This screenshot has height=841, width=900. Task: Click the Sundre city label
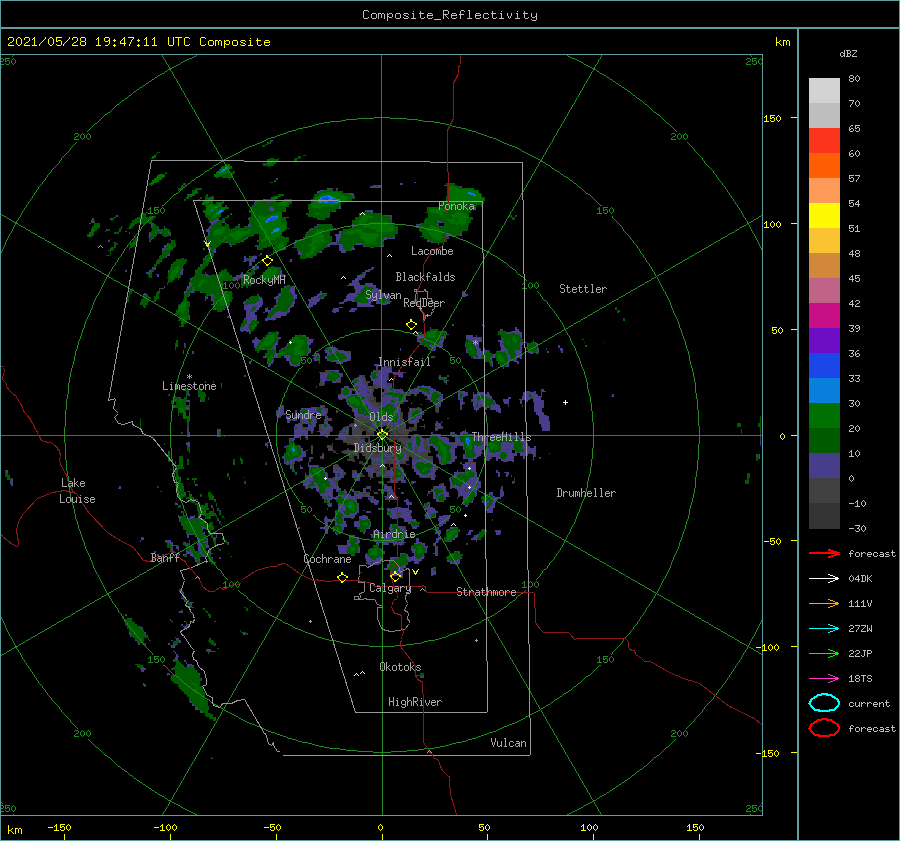coord(304,414)
